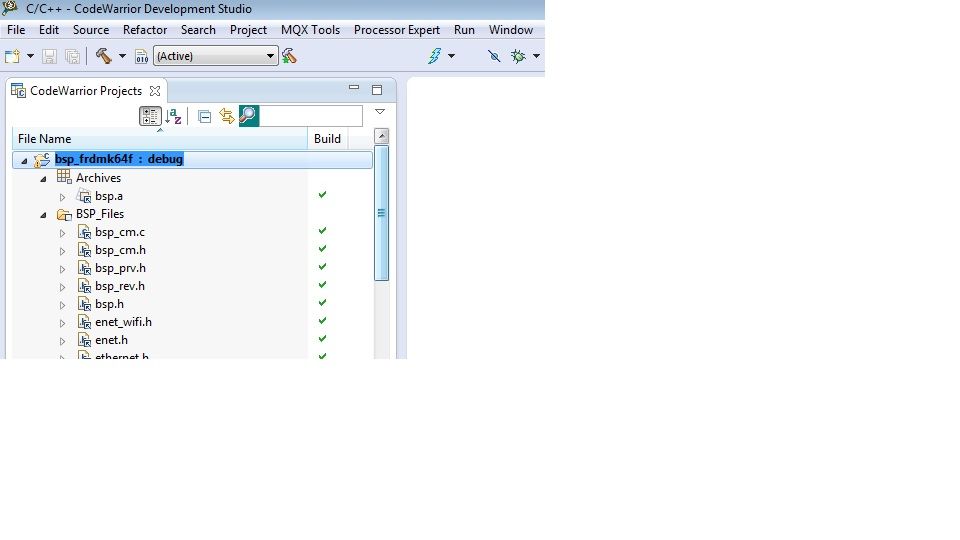Maximize the CodeWarrior Projects panel
This screenshot has width=960, height=540.
[x=377, y=90]
